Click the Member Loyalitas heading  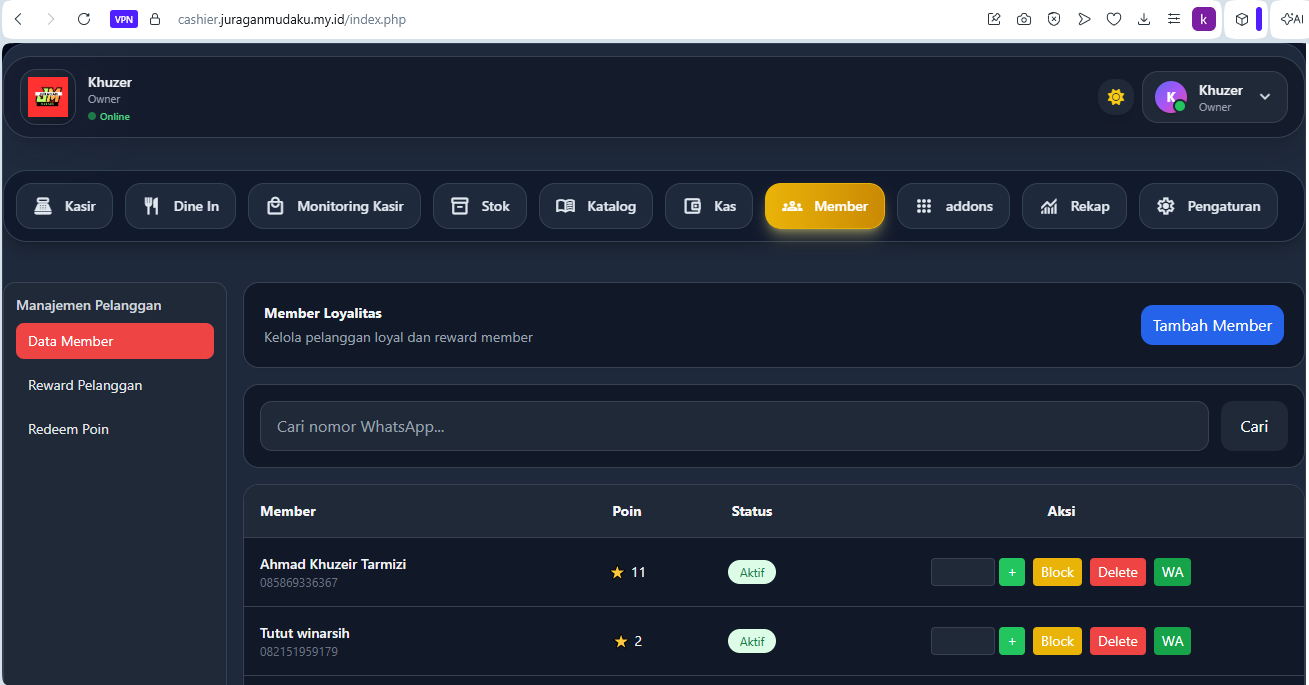(x=323, y=313)
